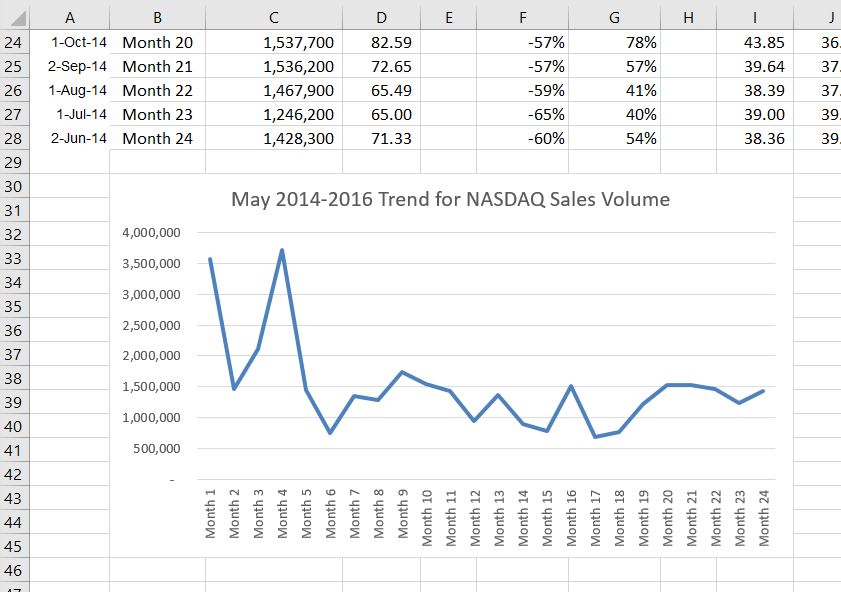Screen dimensions: 841x592
Task: Click the cell showing 43.85
Action: coord(755,42)
